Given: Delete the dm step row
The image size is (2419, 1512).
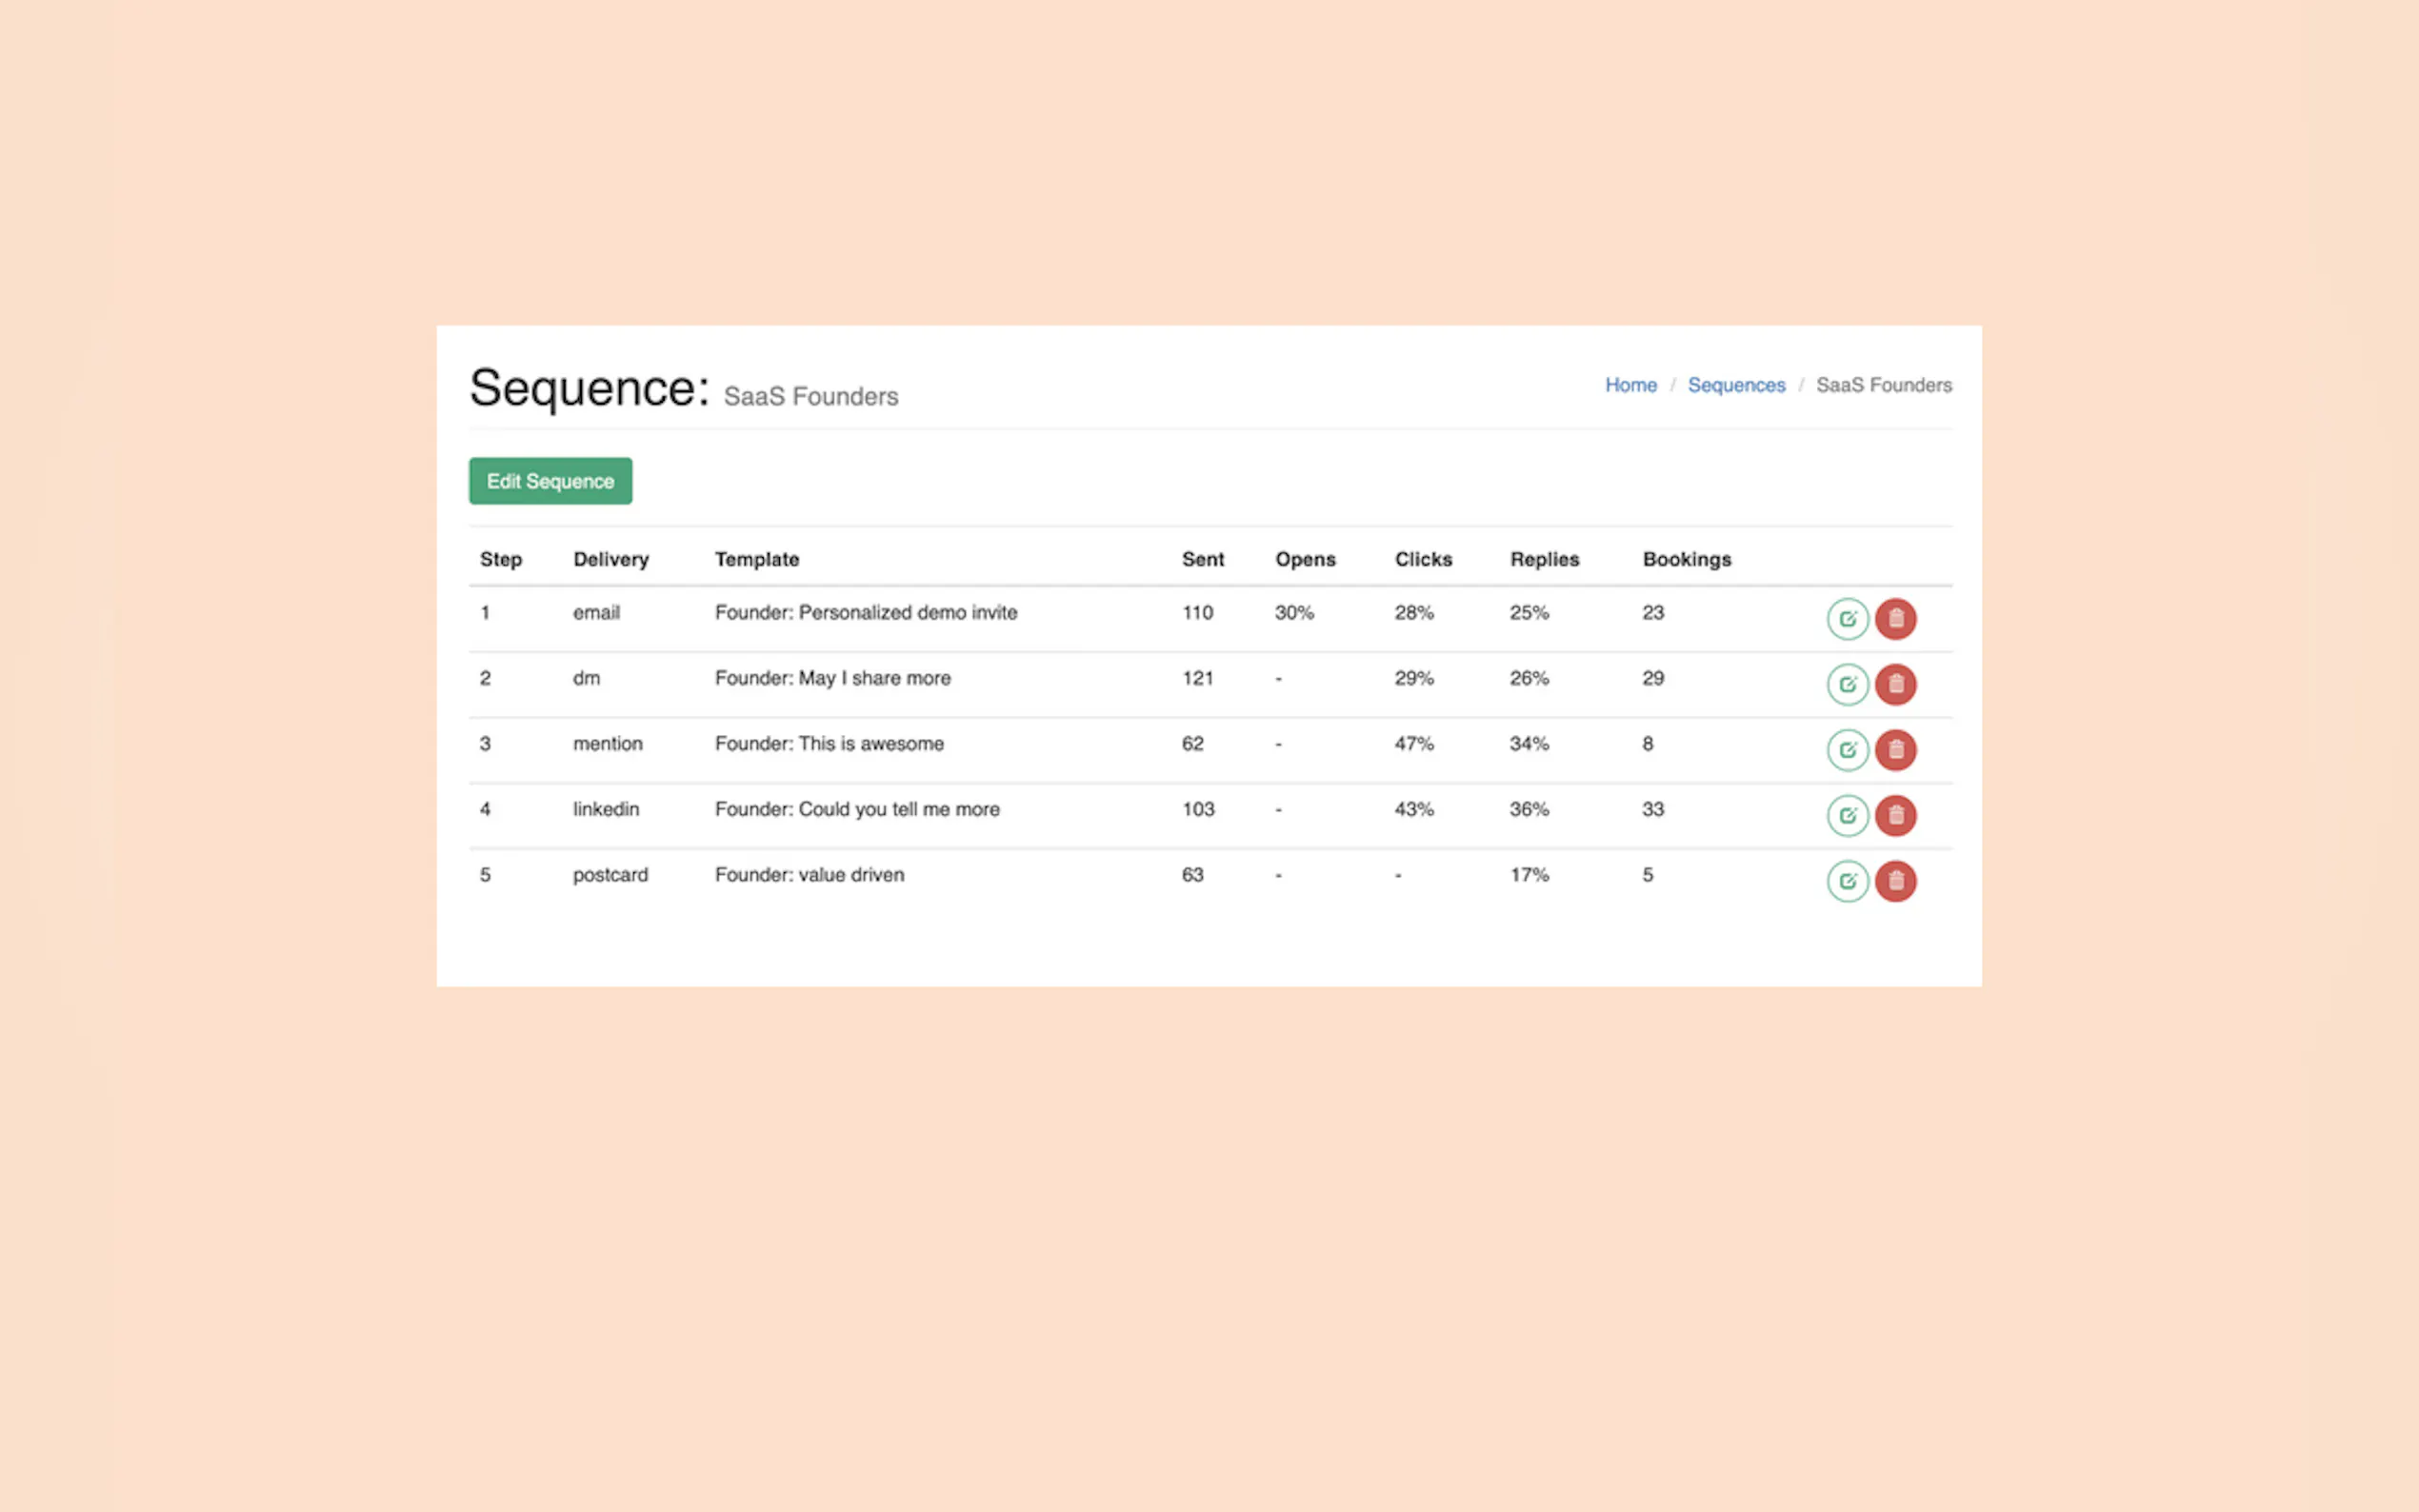Looking at the screenshot, I should [1895, 685].
